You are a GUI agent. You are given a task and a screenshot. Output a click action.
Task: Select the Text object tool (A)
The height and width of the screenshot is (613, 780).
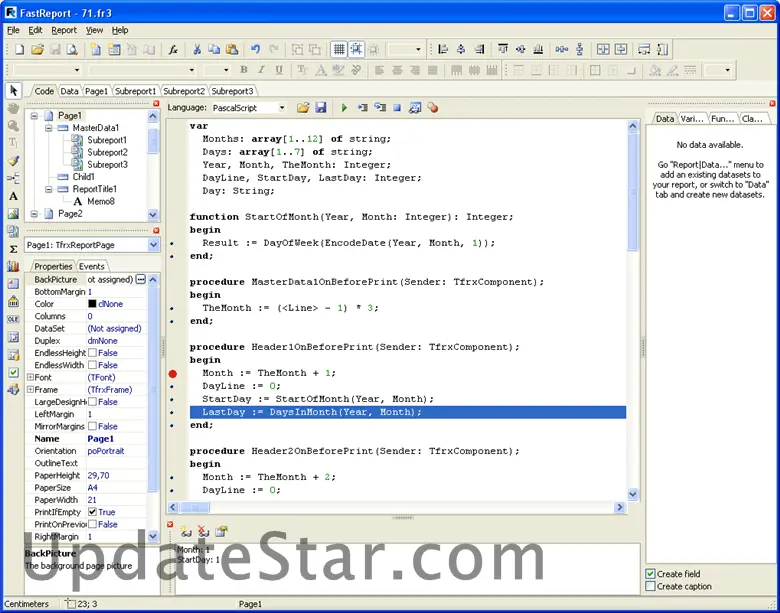[x=13, y=196]
